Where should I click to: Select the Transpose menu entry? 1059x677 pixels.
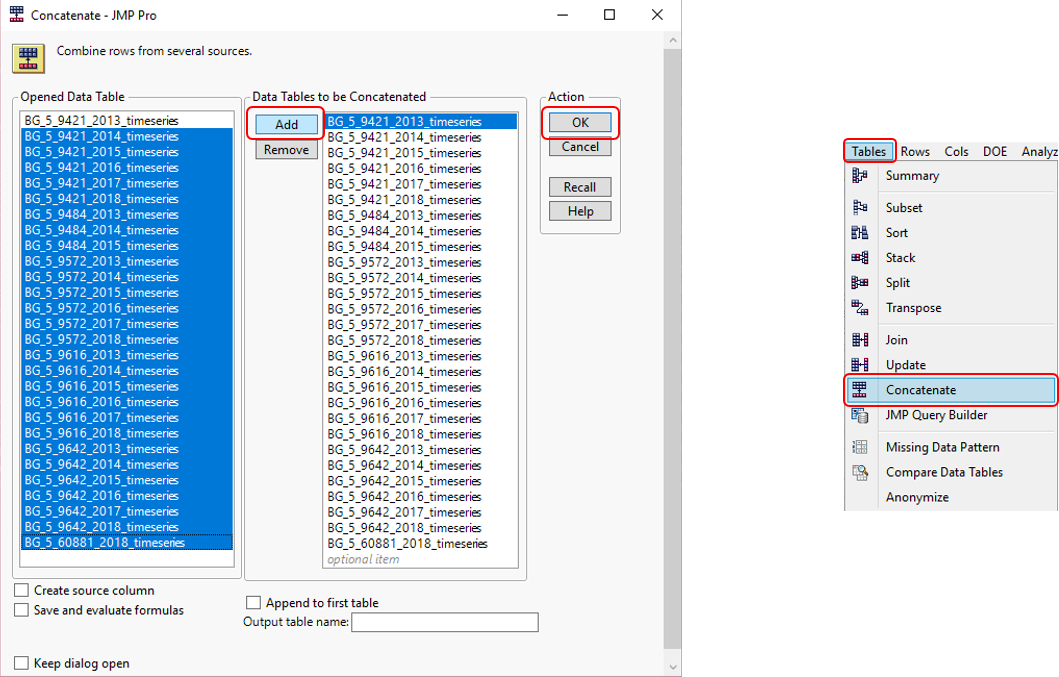click(913, 307)
